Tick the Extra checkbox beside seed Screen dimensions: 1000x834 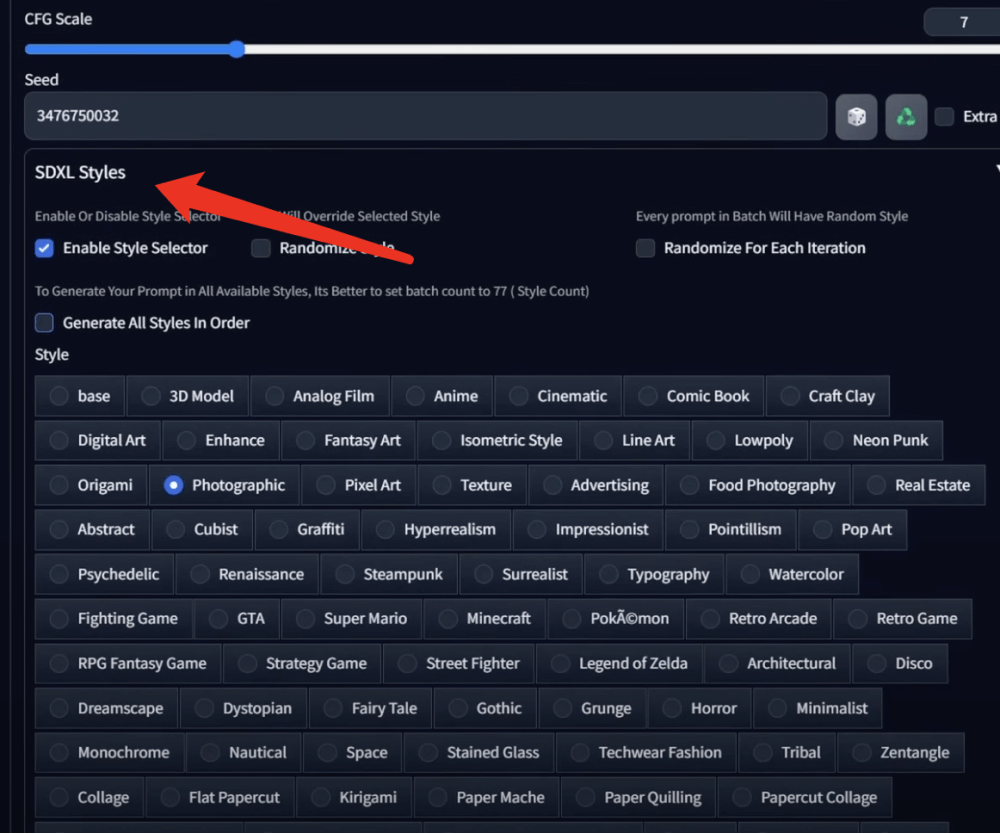[944, 117]
